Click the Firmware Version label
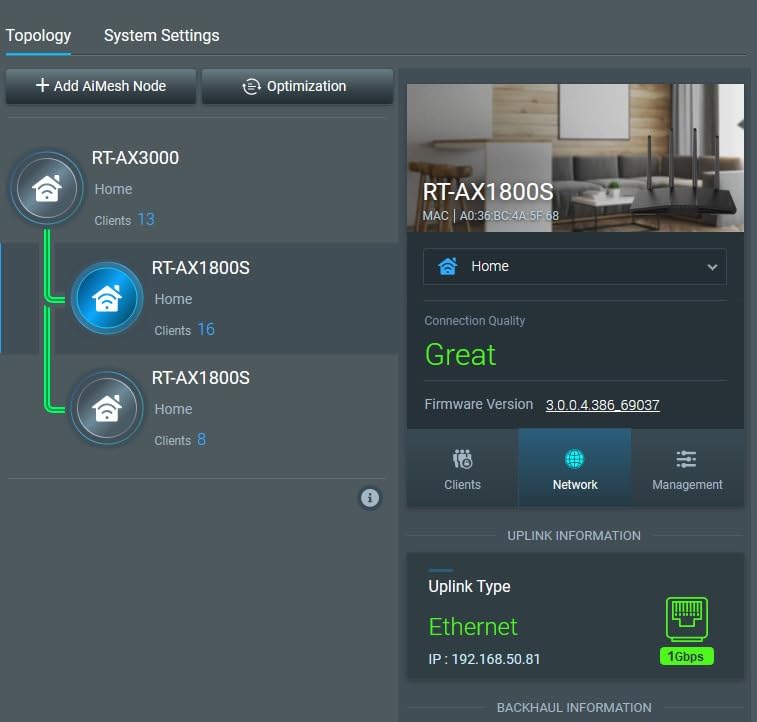 pyautogui.click(x=478, y=404)
